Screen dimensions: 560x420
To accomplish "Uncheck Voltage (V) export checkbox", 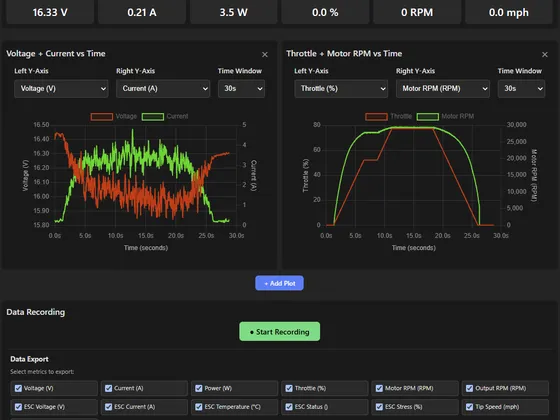I will [18, 388].
